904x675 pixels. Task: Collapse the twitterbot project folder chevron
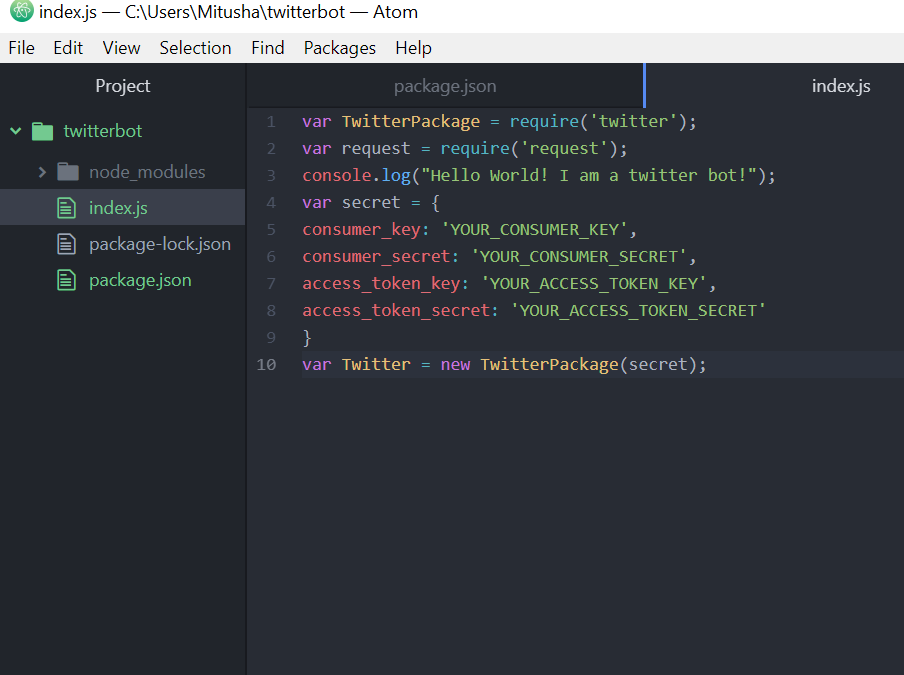16,131
